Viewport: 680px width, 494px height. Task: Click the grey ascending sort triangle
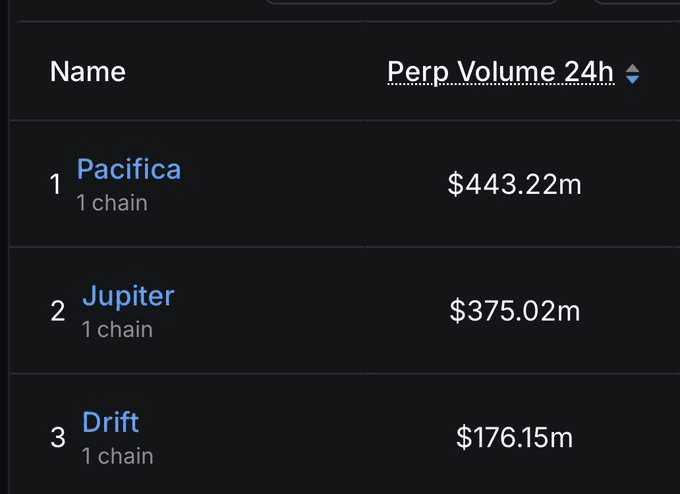point(632,68)
